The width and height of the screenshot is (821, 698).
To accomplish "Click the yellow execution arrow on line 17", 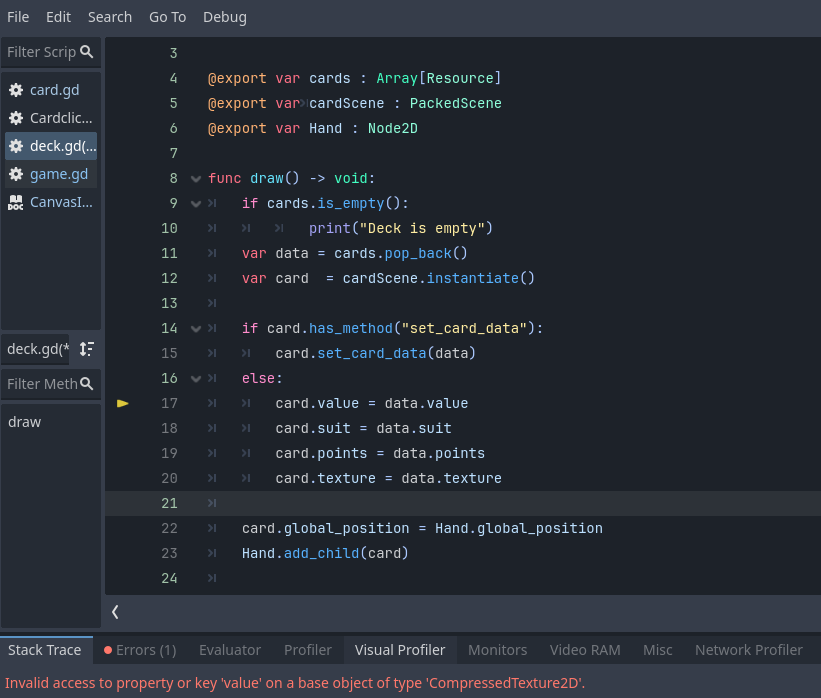I will click(x=123, y=403).
